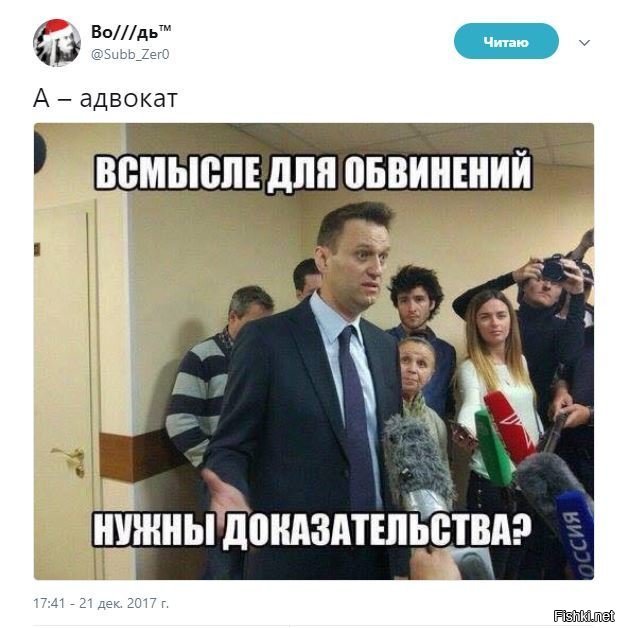Click the ВСМЫСЛЕ ДЛЯ ОБВИНЕНИЙ caption
The image size is (620, 628).
point(313,172)
